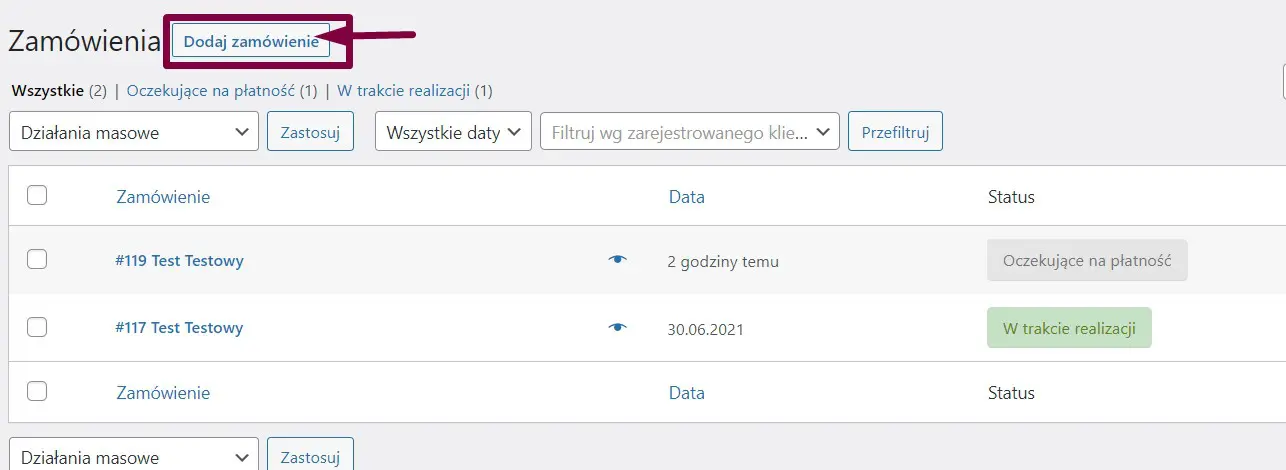Viewport: 1286px width, 470px height.
Task: Open the top Działania masowe dropdown
Action: [134, 132]
